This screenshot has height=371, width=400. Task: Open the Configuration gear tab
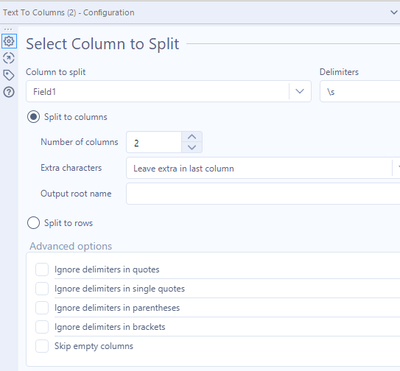[x=9, y=41]
